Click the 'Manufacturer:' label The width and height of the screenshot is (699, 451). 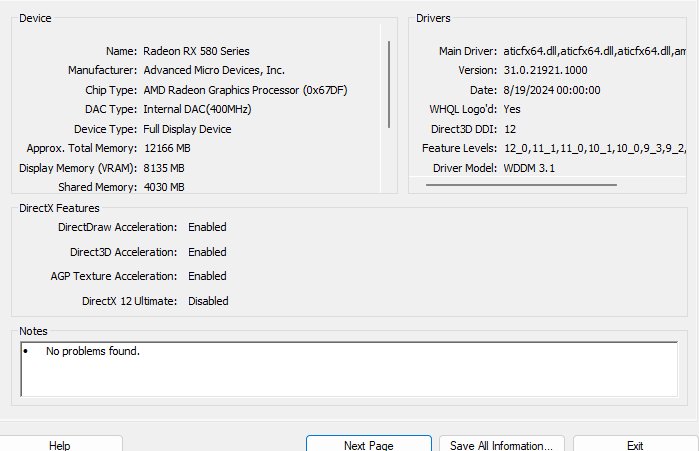click(102, 70)
